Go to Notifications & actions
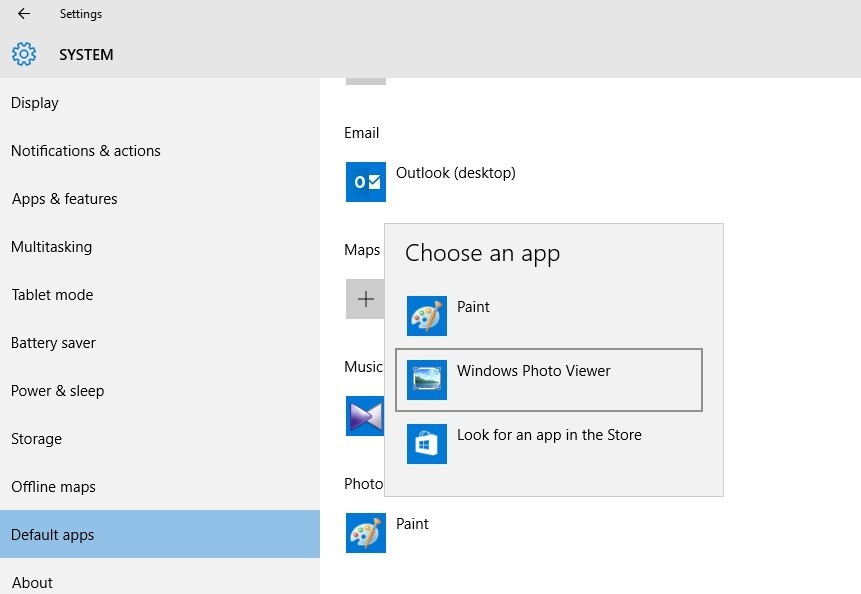Viewport: 861px width, 594px height. point(86,151)
